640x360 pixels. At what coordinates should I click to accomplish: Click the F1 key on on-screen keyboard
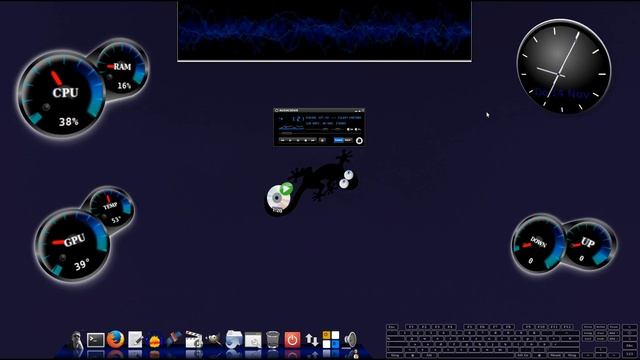[411, 327]
